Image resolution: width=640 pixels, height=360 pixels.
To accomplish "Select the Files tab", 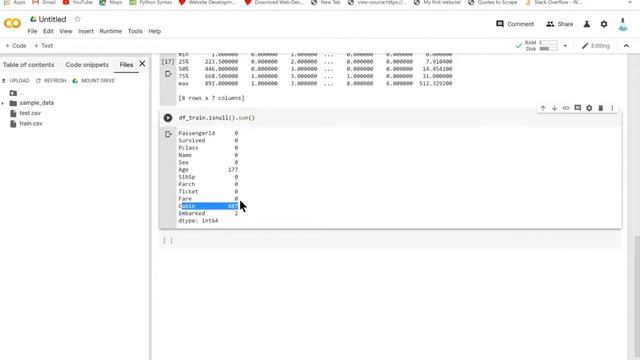I will 126,64.
